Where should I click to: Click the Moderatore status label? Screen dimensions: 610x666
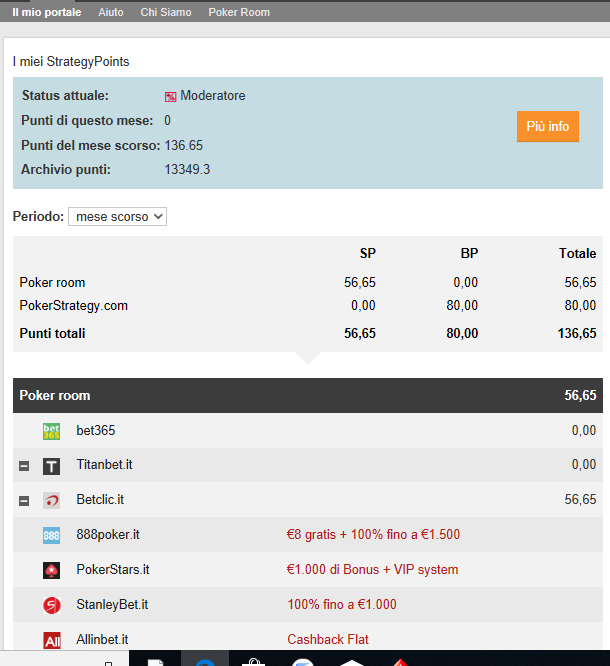coord(213,96)
